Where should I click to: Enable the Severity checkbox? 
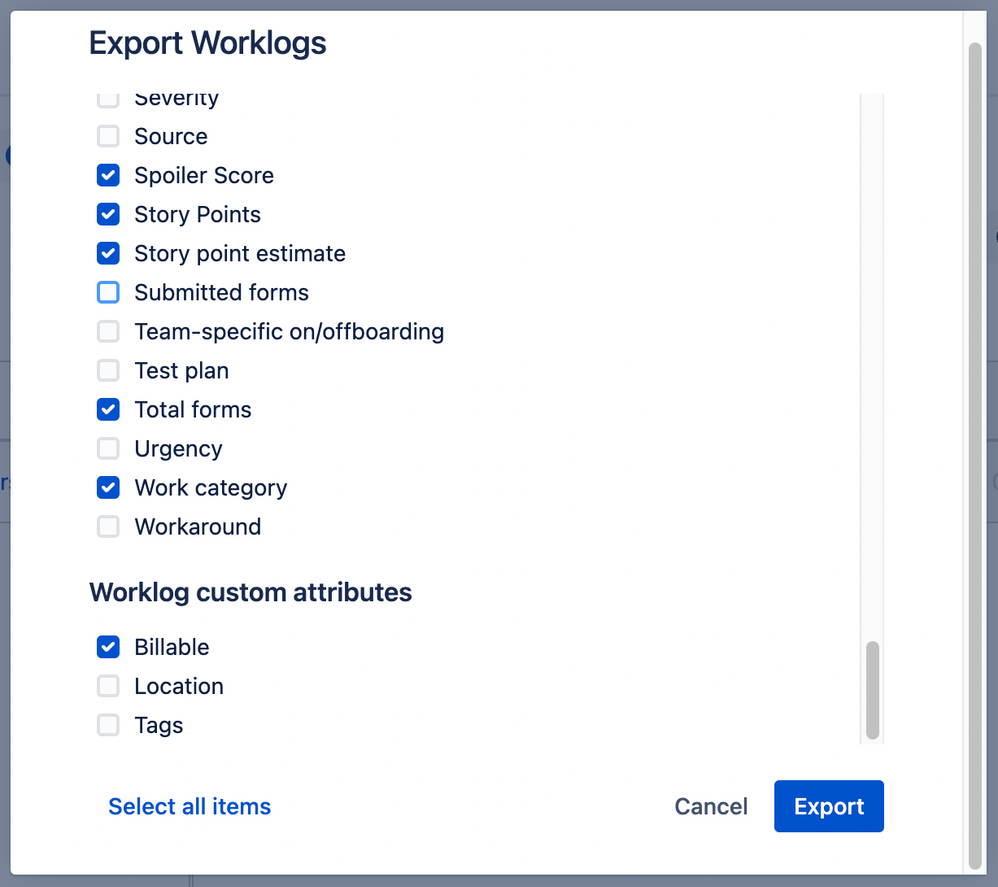tap(107, 97)
